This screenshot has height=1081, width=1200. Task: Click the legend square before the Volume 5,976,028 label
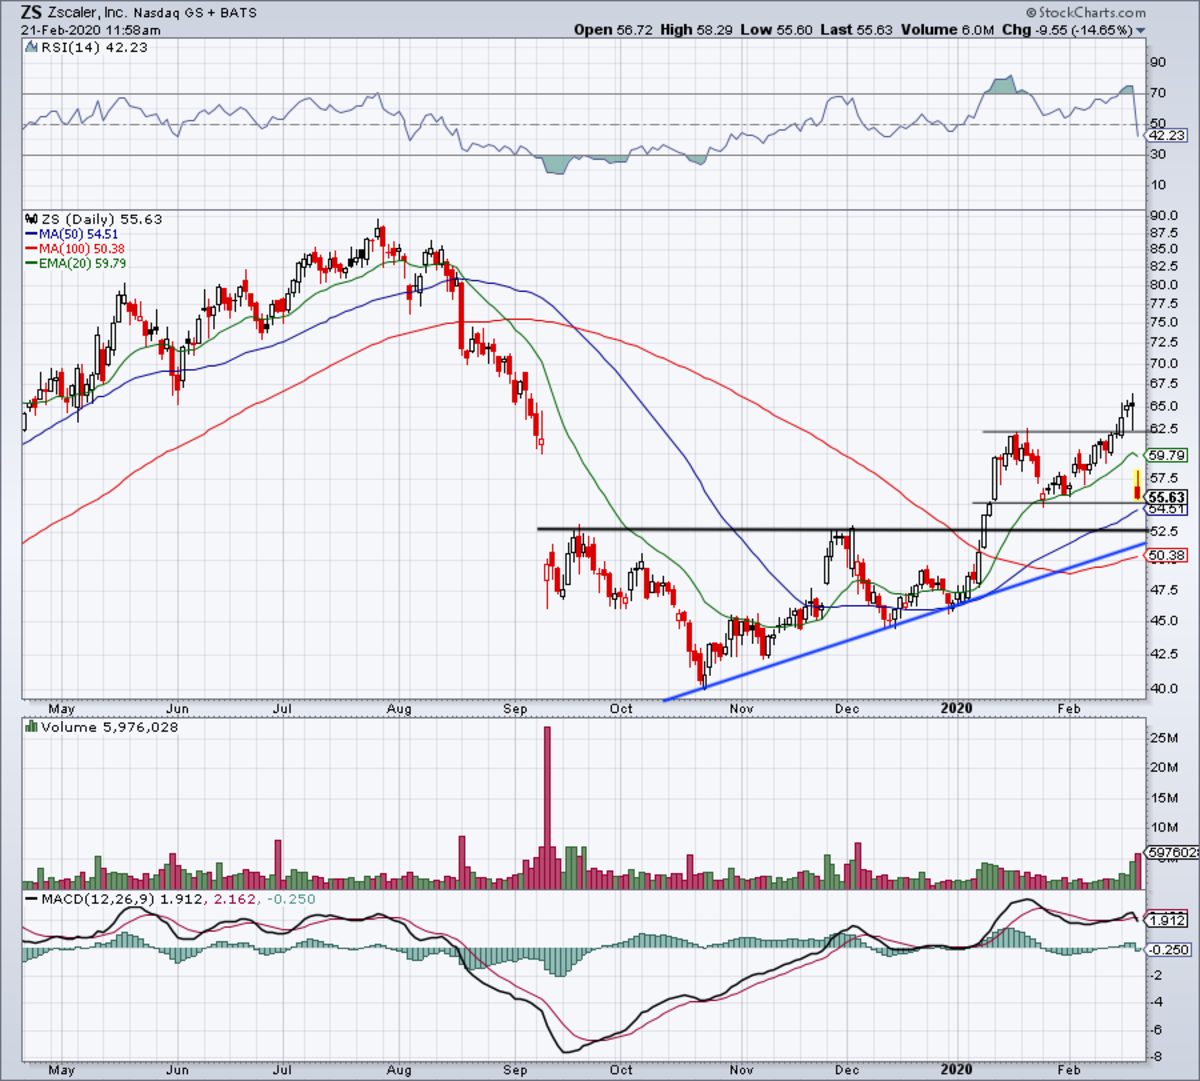pos(31,728)
